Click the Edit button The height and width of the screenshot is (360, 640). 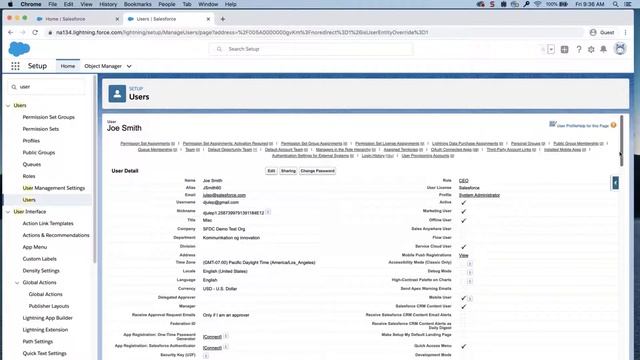tap(271, 171)
